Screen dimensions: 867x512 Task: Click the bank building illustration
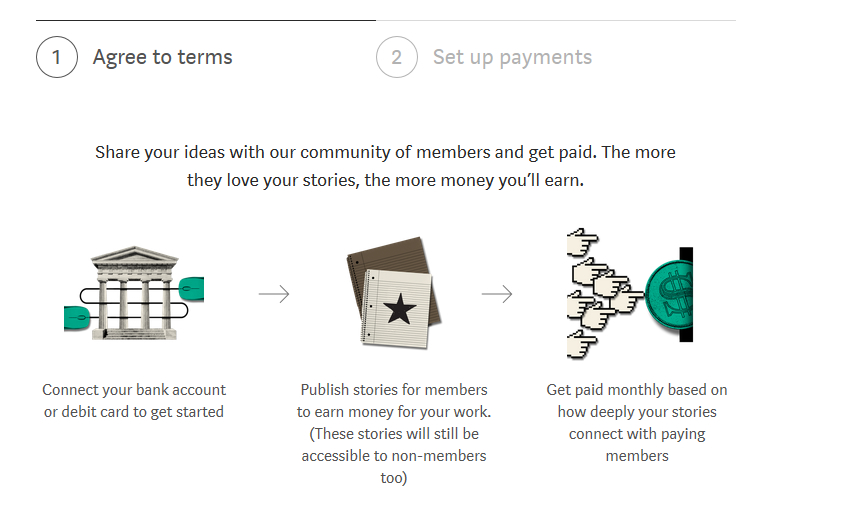[134, 293]
